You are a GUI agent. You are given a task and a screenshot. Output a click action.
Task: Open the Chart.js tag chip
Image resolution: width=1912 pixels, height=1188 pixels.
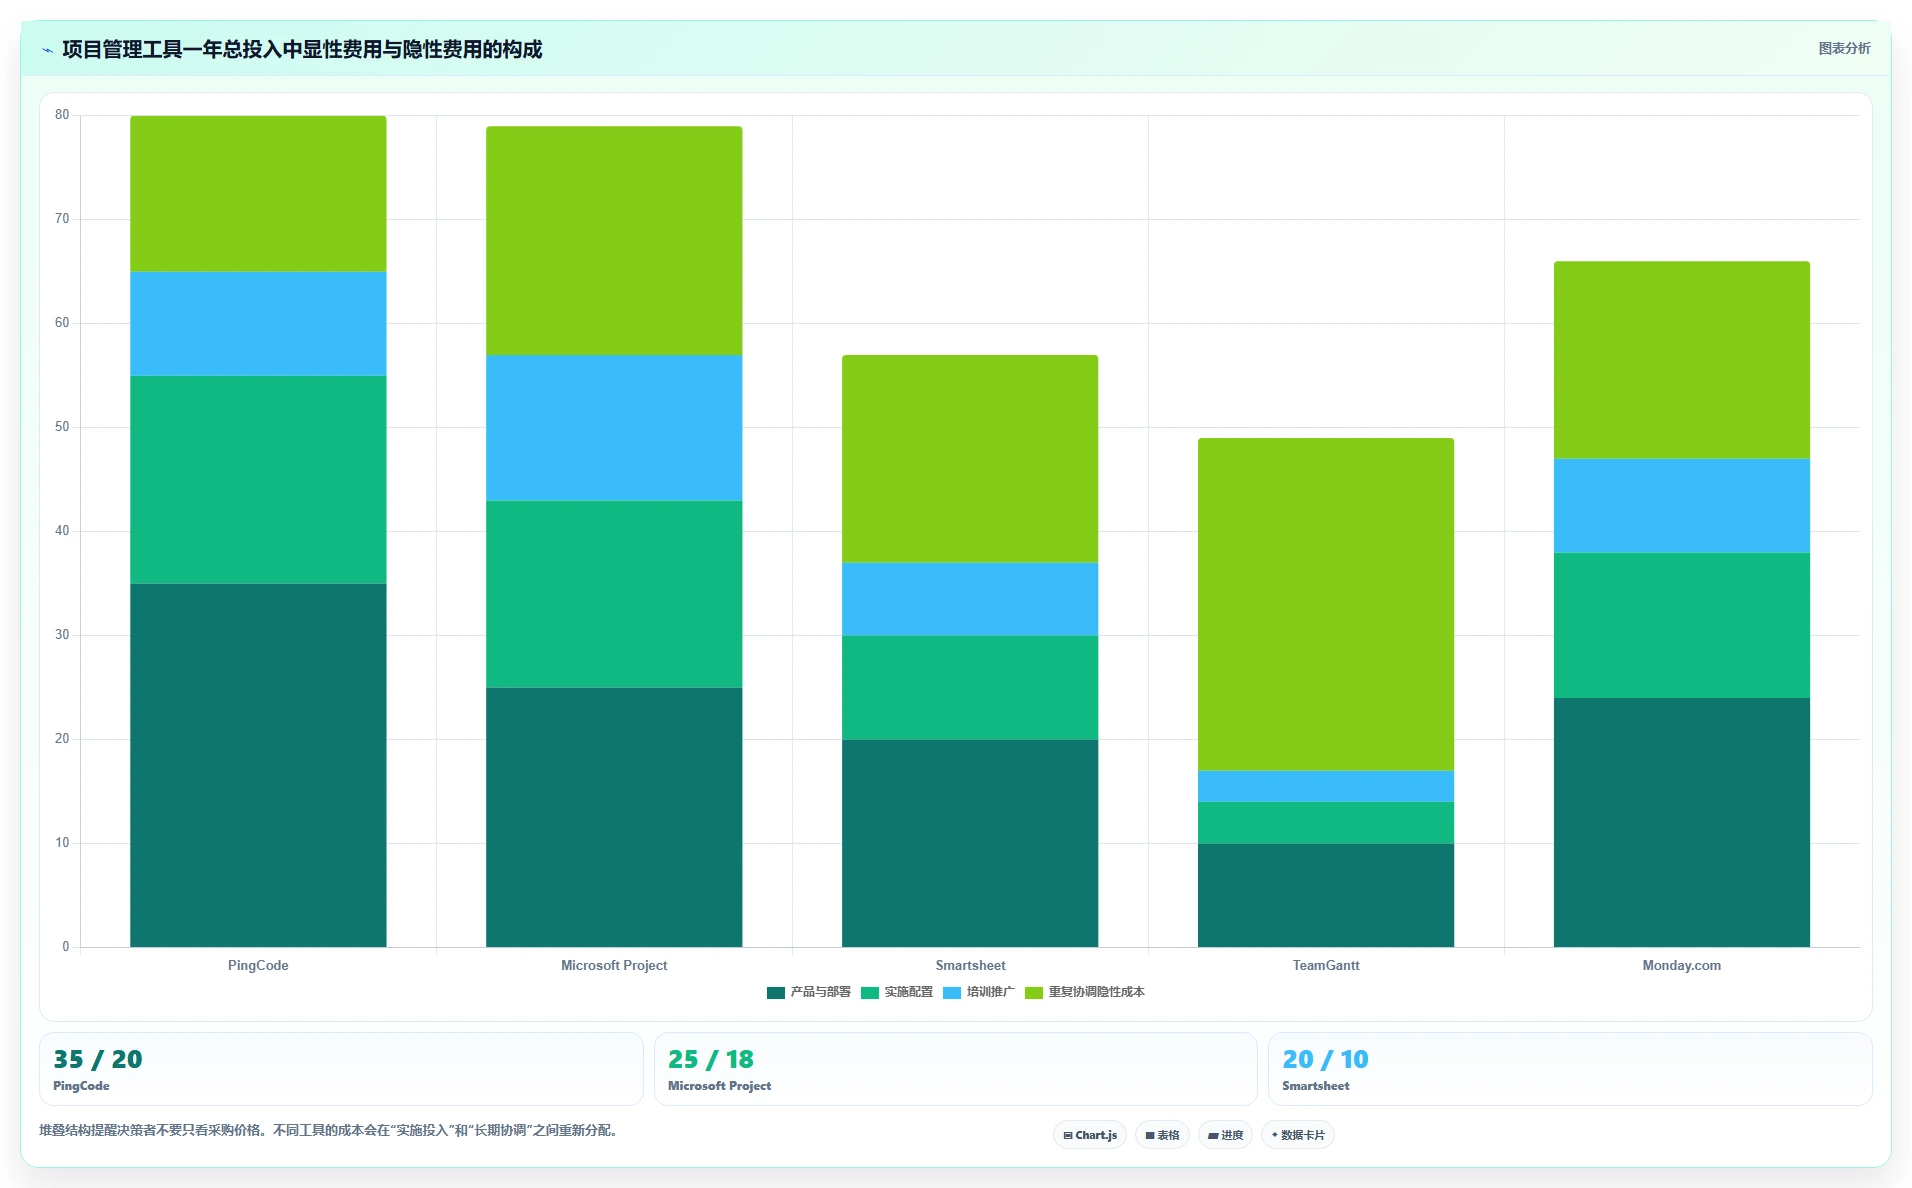(1090, 1135)
